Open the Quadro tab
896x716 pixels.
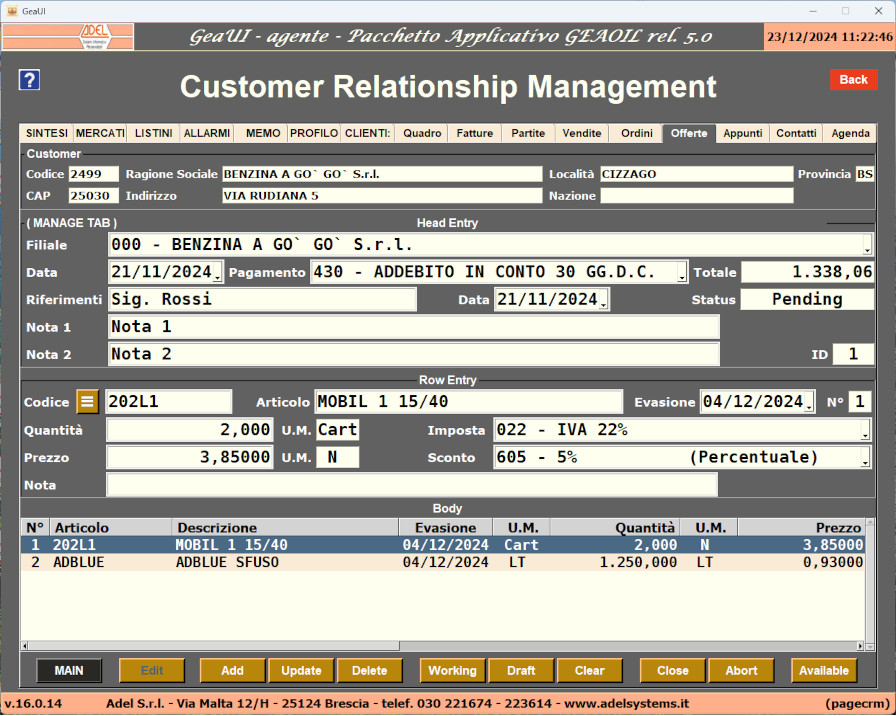(x=422, y=133)
